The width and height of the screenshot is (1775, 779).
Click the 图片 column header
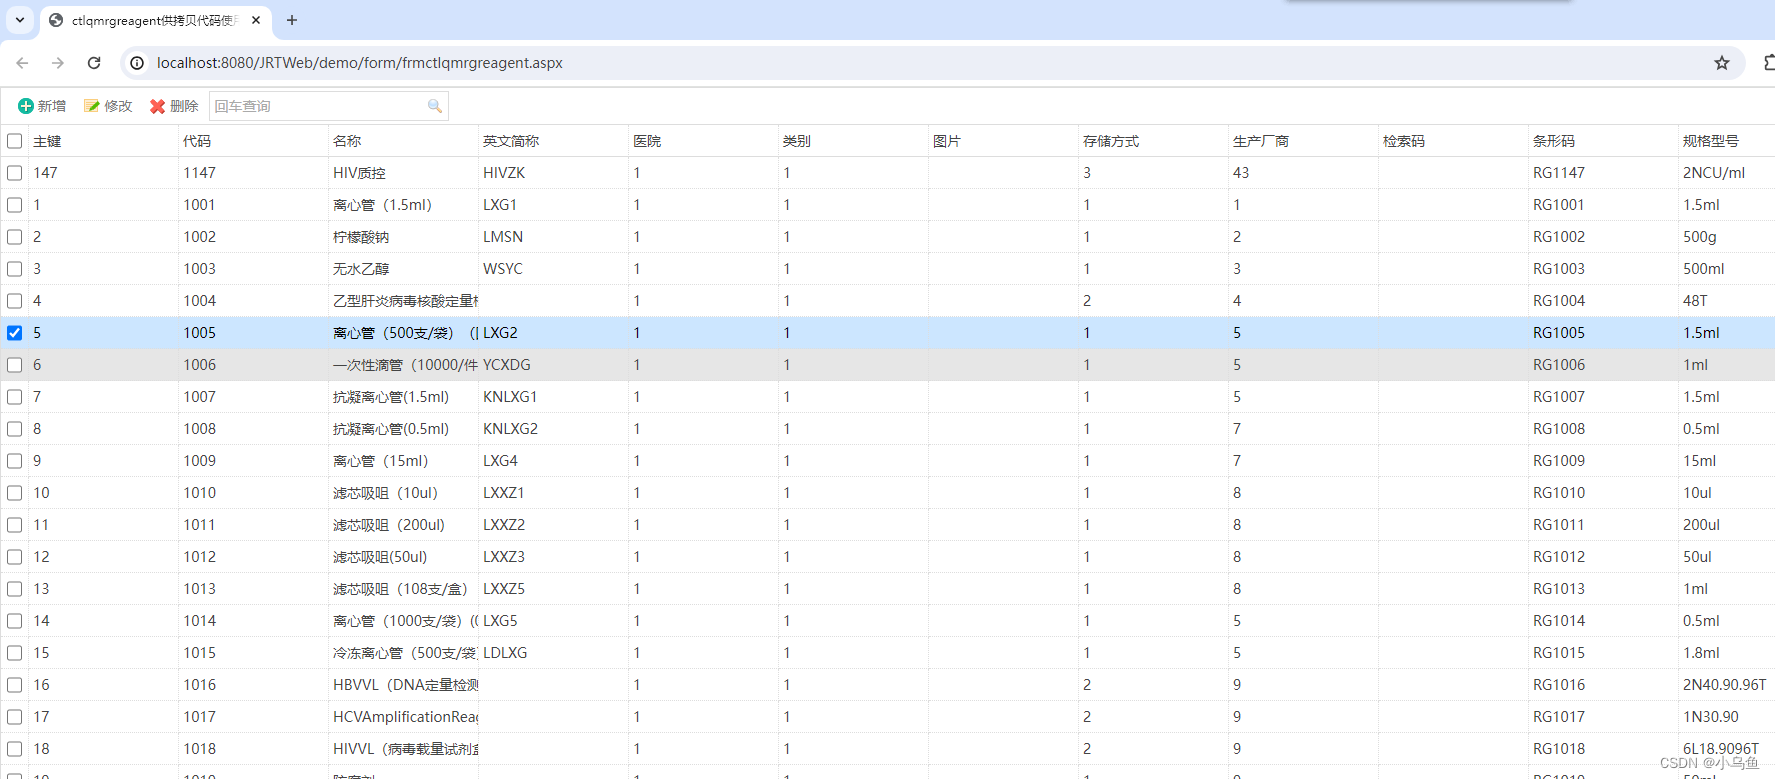coord(1003,141)
